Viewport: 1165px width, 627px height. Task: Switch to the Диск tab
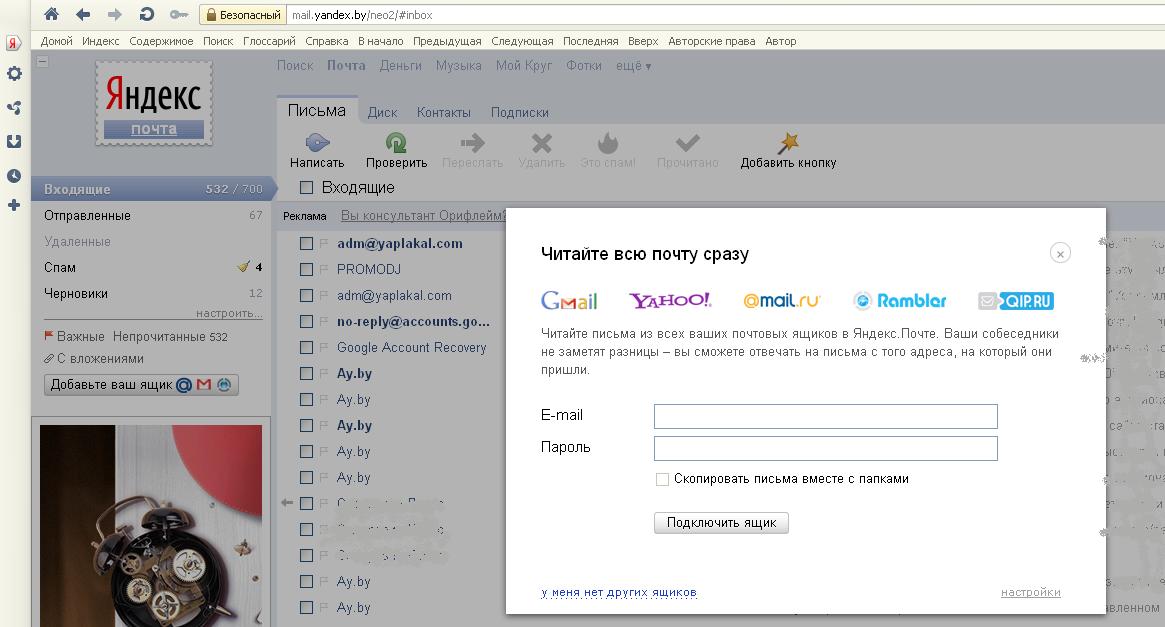382,112
